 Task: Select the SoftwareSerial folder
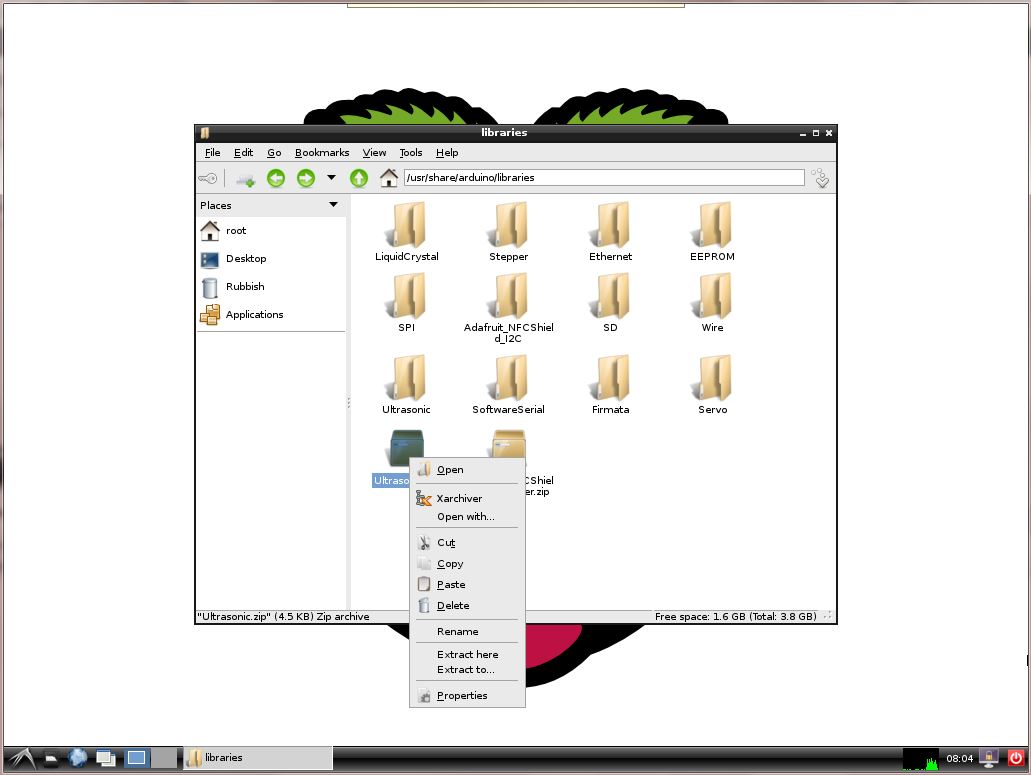pos(508,385)
